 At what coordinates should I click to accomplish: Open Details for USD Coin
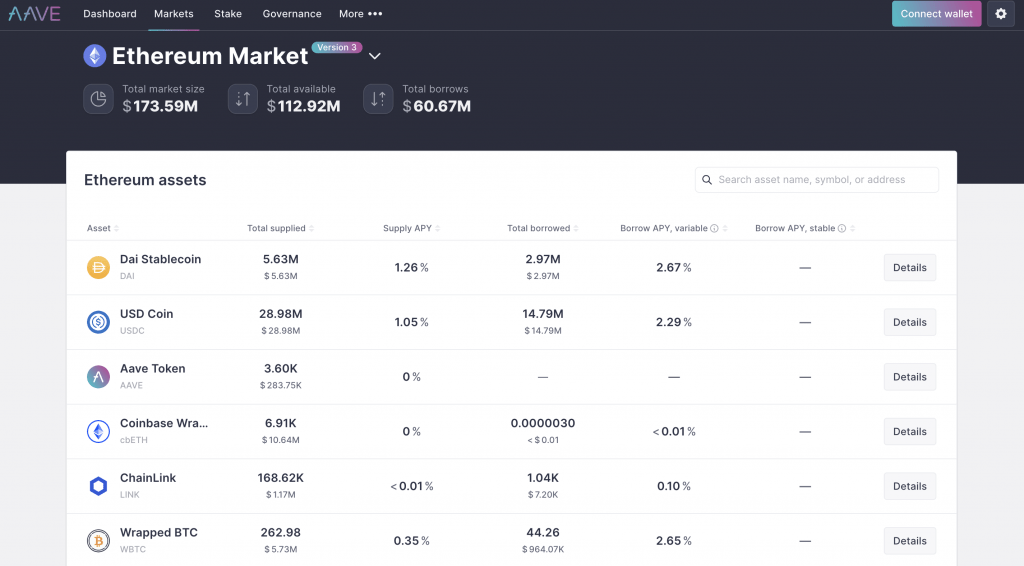click(x=910, y=322)
